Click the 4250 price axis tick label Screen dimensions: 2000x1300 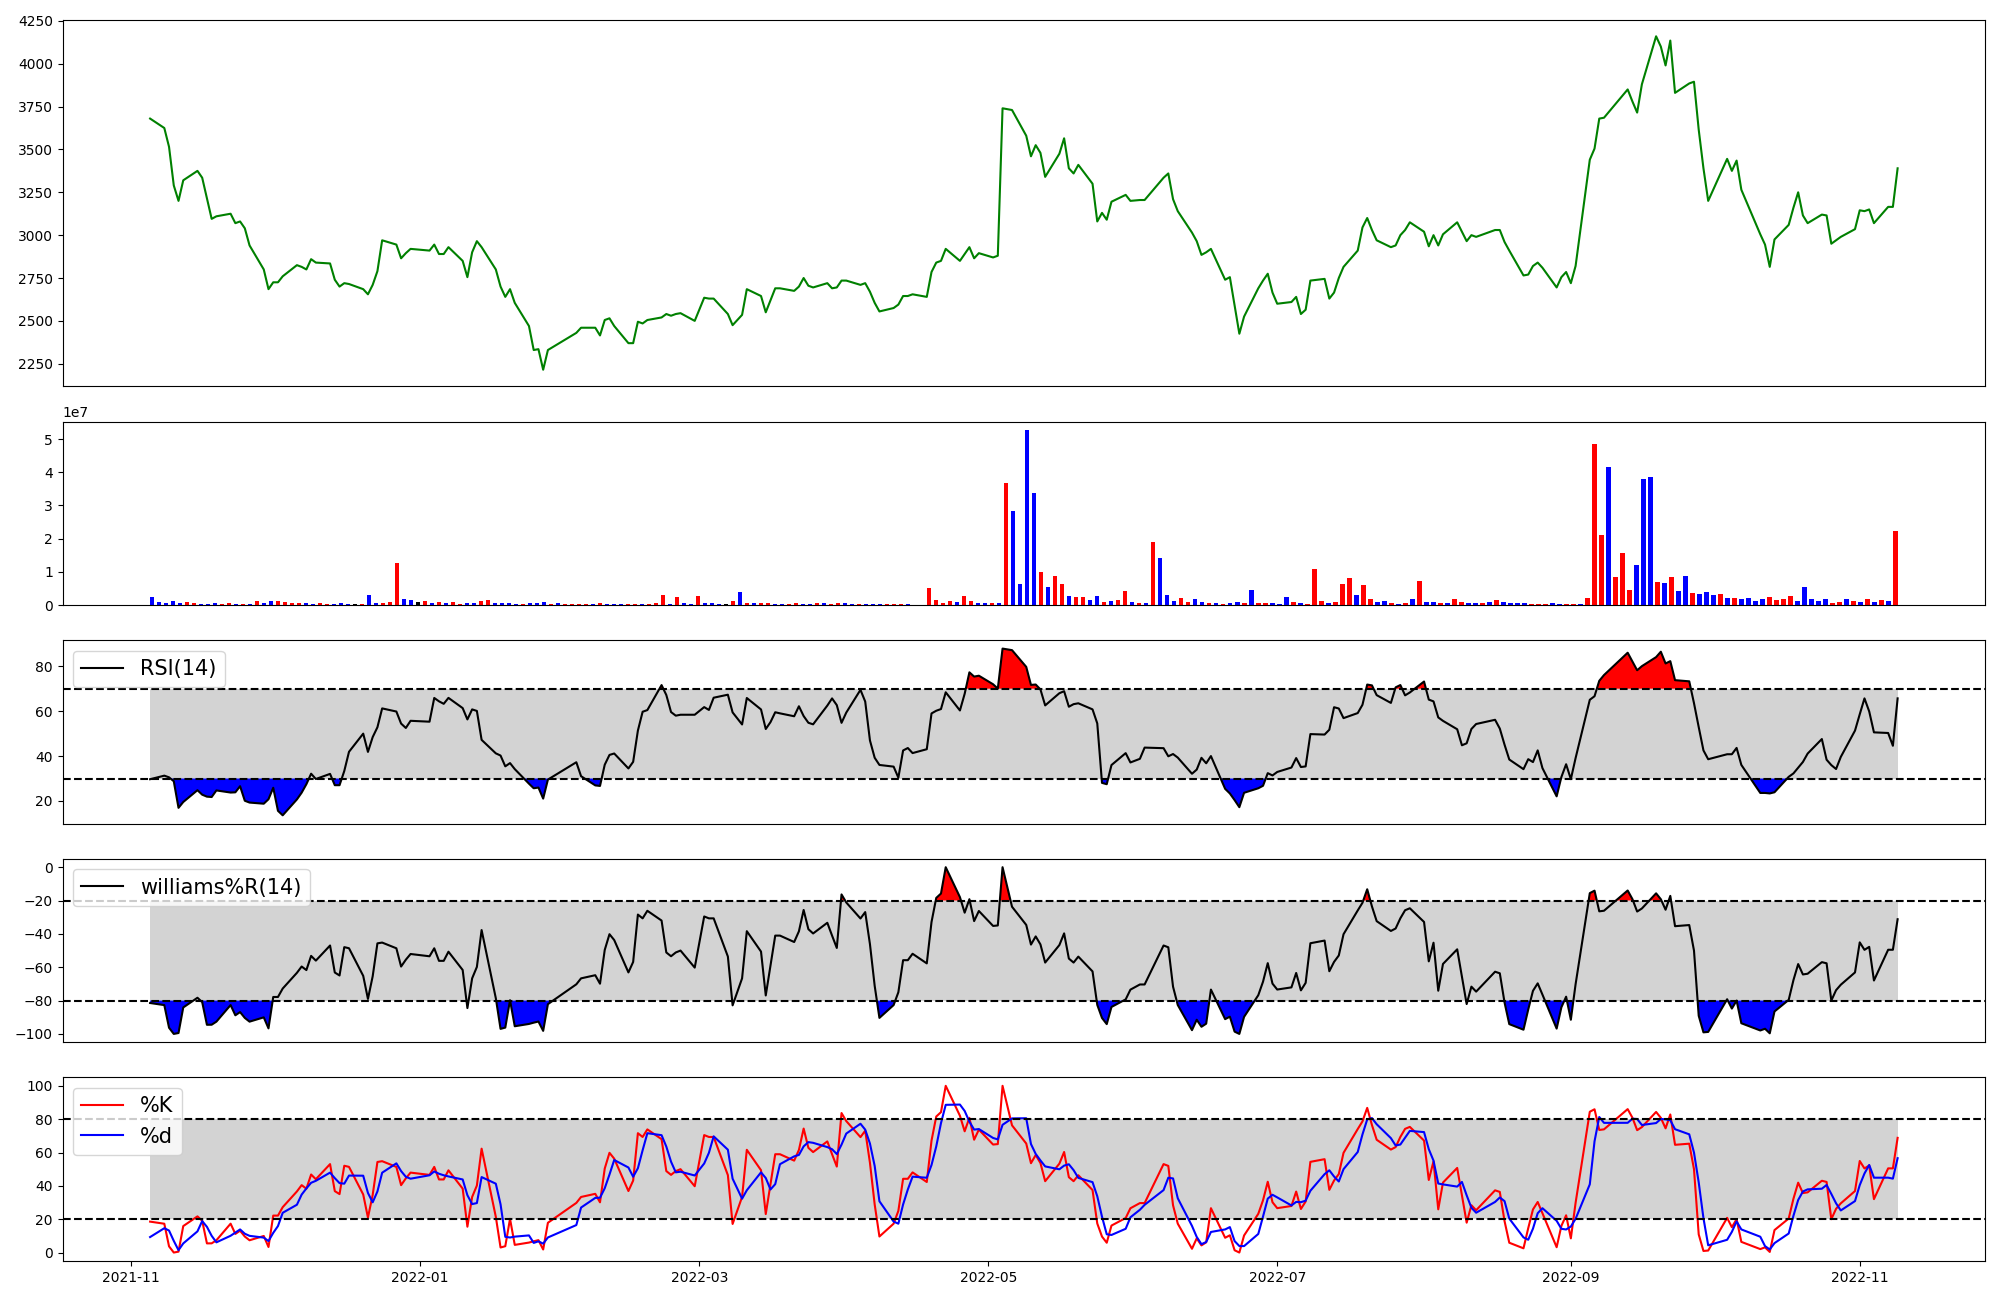(37, 22)
